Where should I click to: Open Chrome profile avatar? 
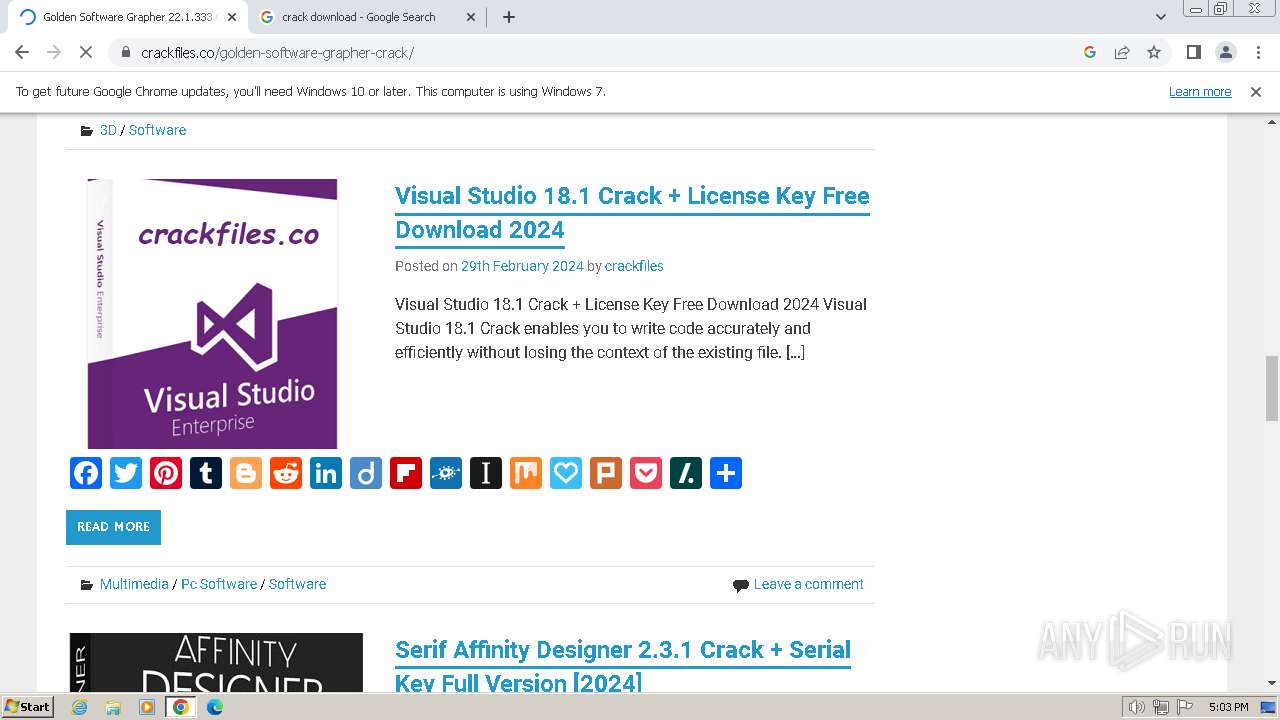point(1225,52)
